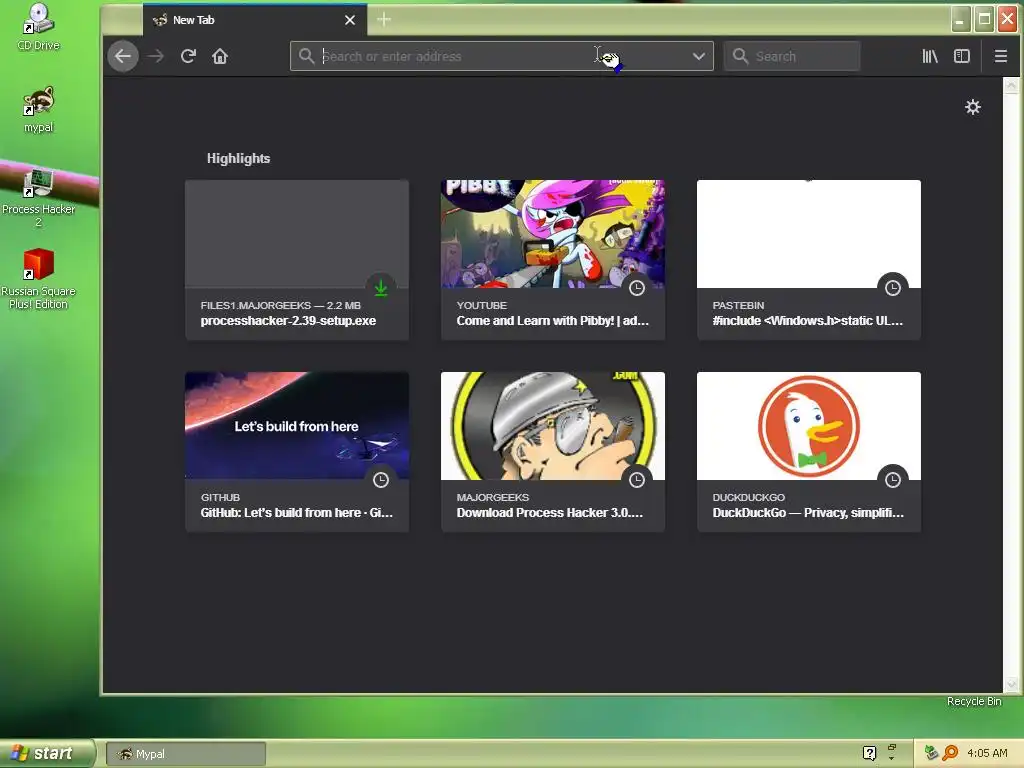Click the forward navigation arrow
The height and width of the screenshot is (768, 1024).
(155, 56)
